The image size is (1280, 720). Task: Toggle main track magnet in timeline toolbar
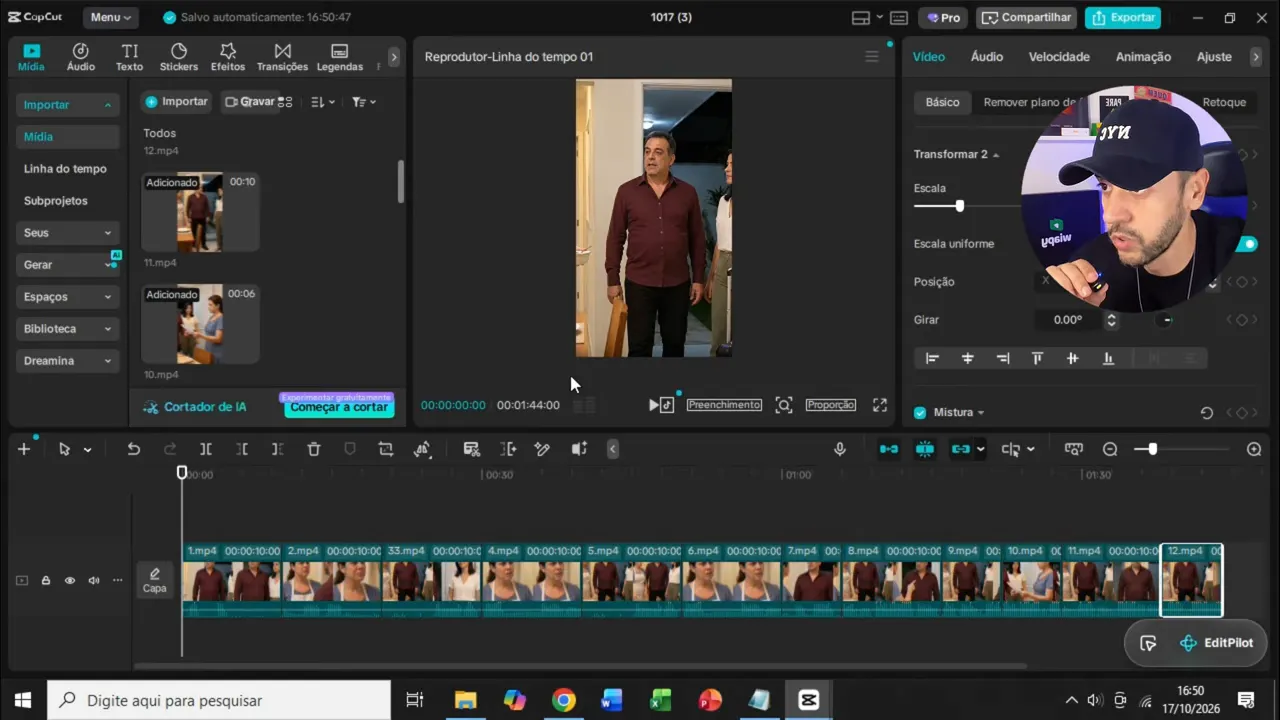[888, 450]
